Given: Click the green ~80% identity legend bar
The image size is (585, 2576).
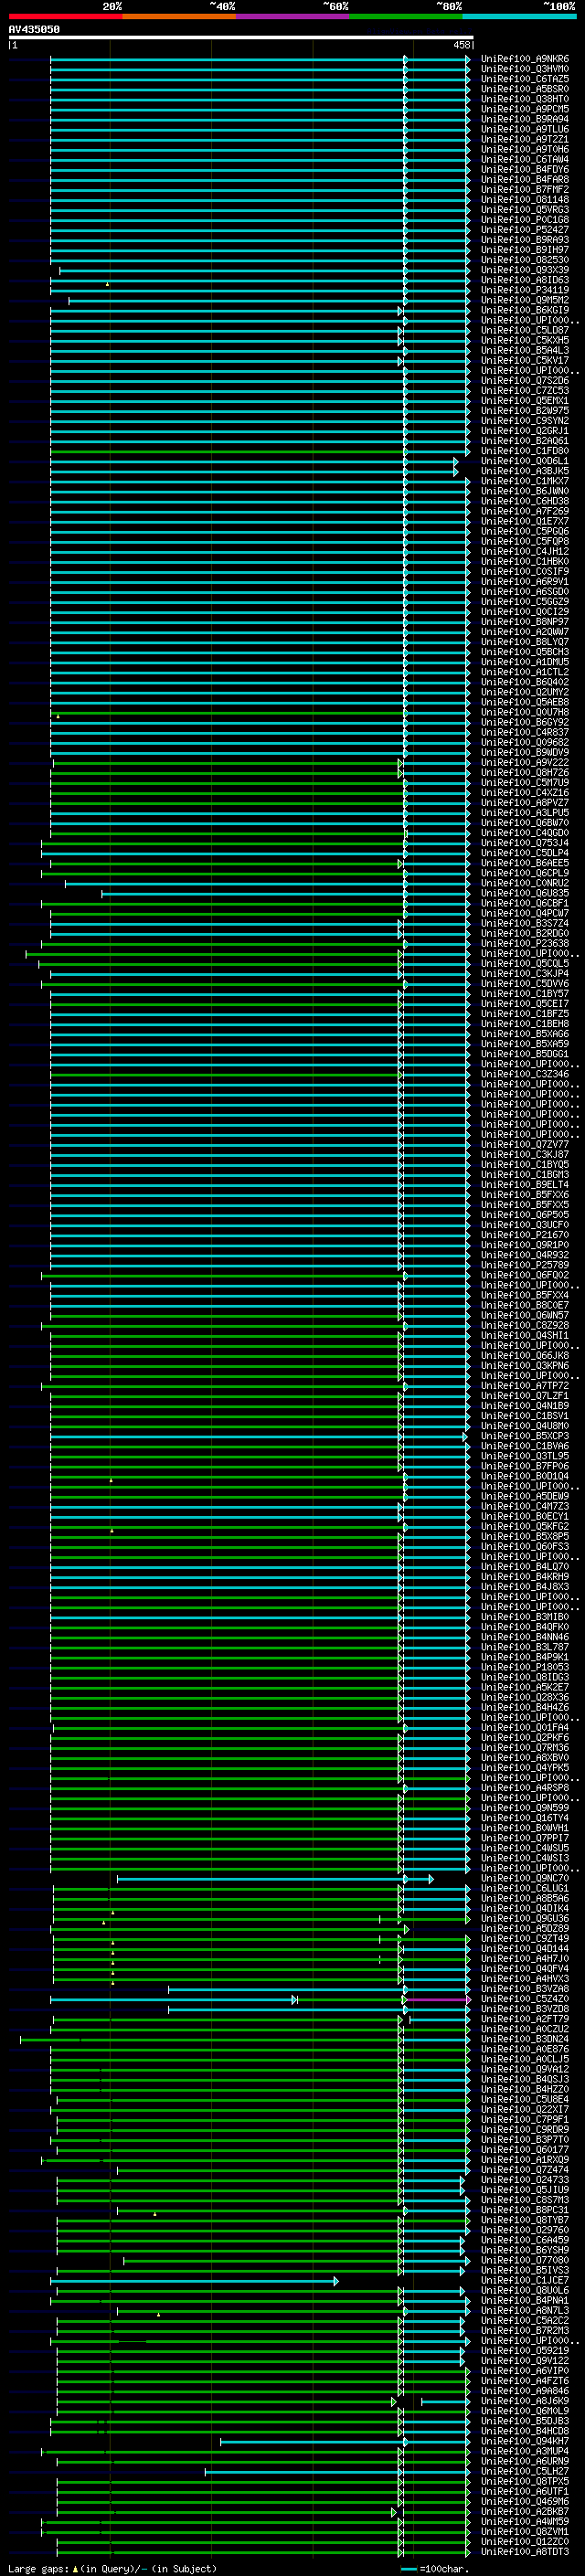Looking at the screenshot, I should (x=405, y=16).
